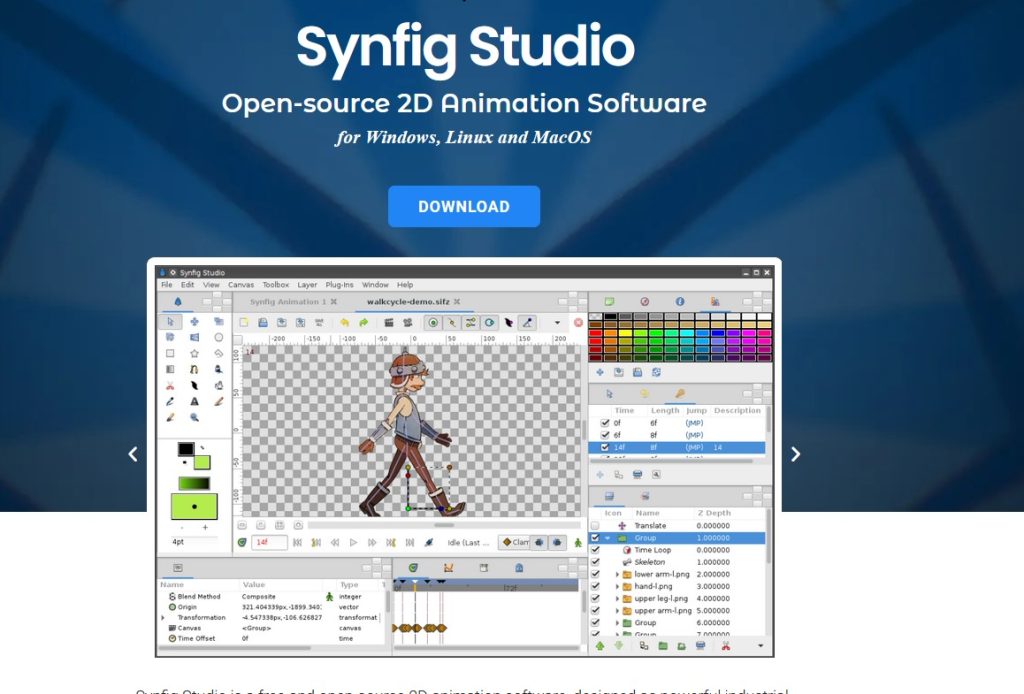Undo with the yellow arrow icon
The height and width of the screenshot is (694, 1024).
(344, 323)
